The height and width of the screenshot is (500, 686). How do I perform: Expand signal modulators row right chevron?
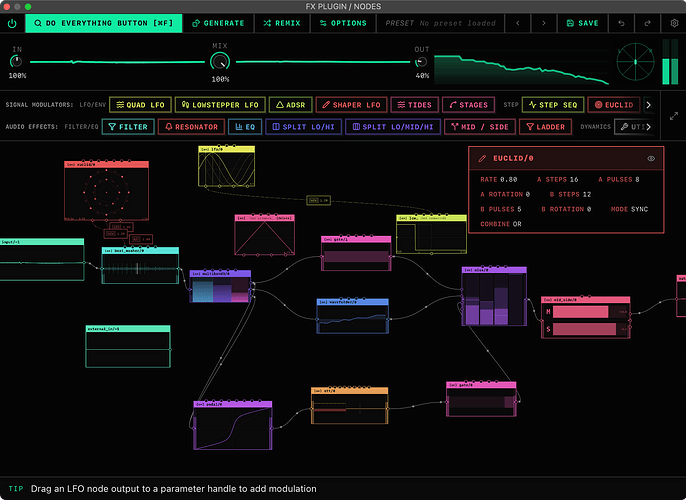click(648, 105)
